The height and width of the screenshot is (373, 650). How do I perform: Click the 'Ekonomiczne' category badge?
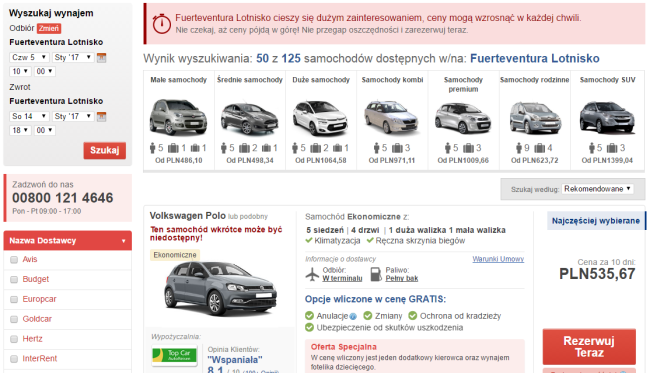coord(175,255)
